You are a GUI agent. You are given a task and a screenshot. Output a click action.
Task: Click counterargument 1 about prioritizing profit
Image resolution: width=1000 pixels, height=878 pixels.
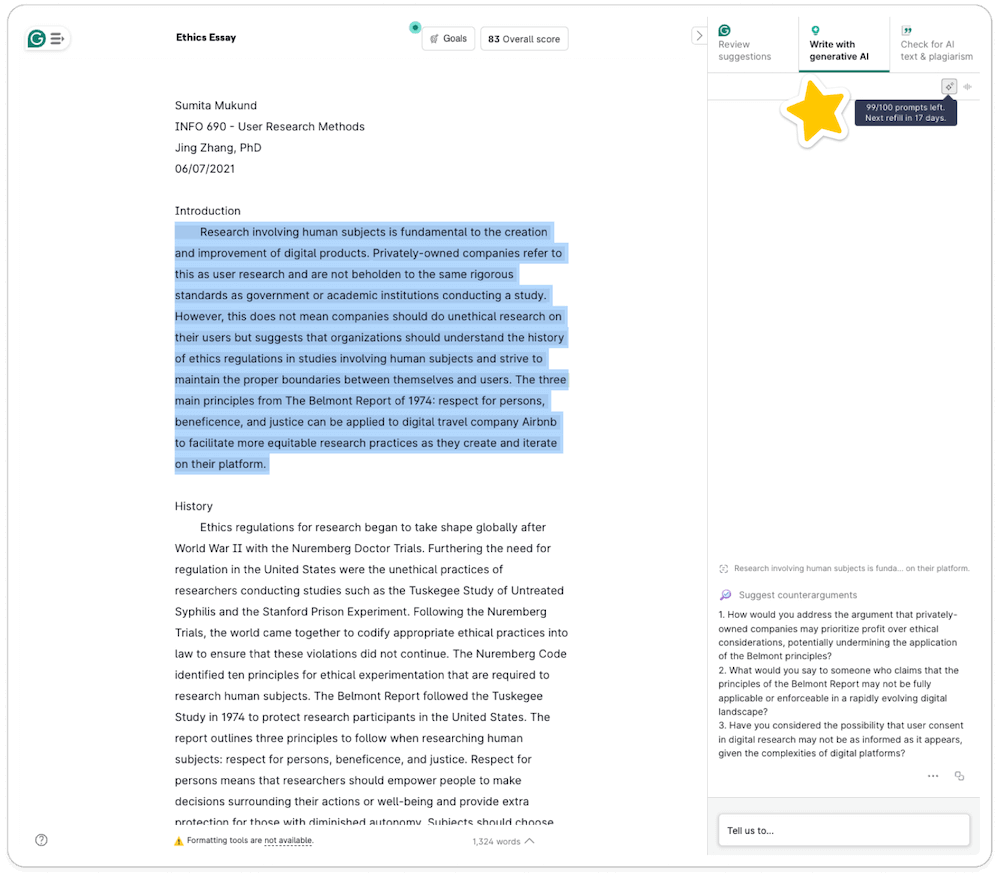pos(837,635)
